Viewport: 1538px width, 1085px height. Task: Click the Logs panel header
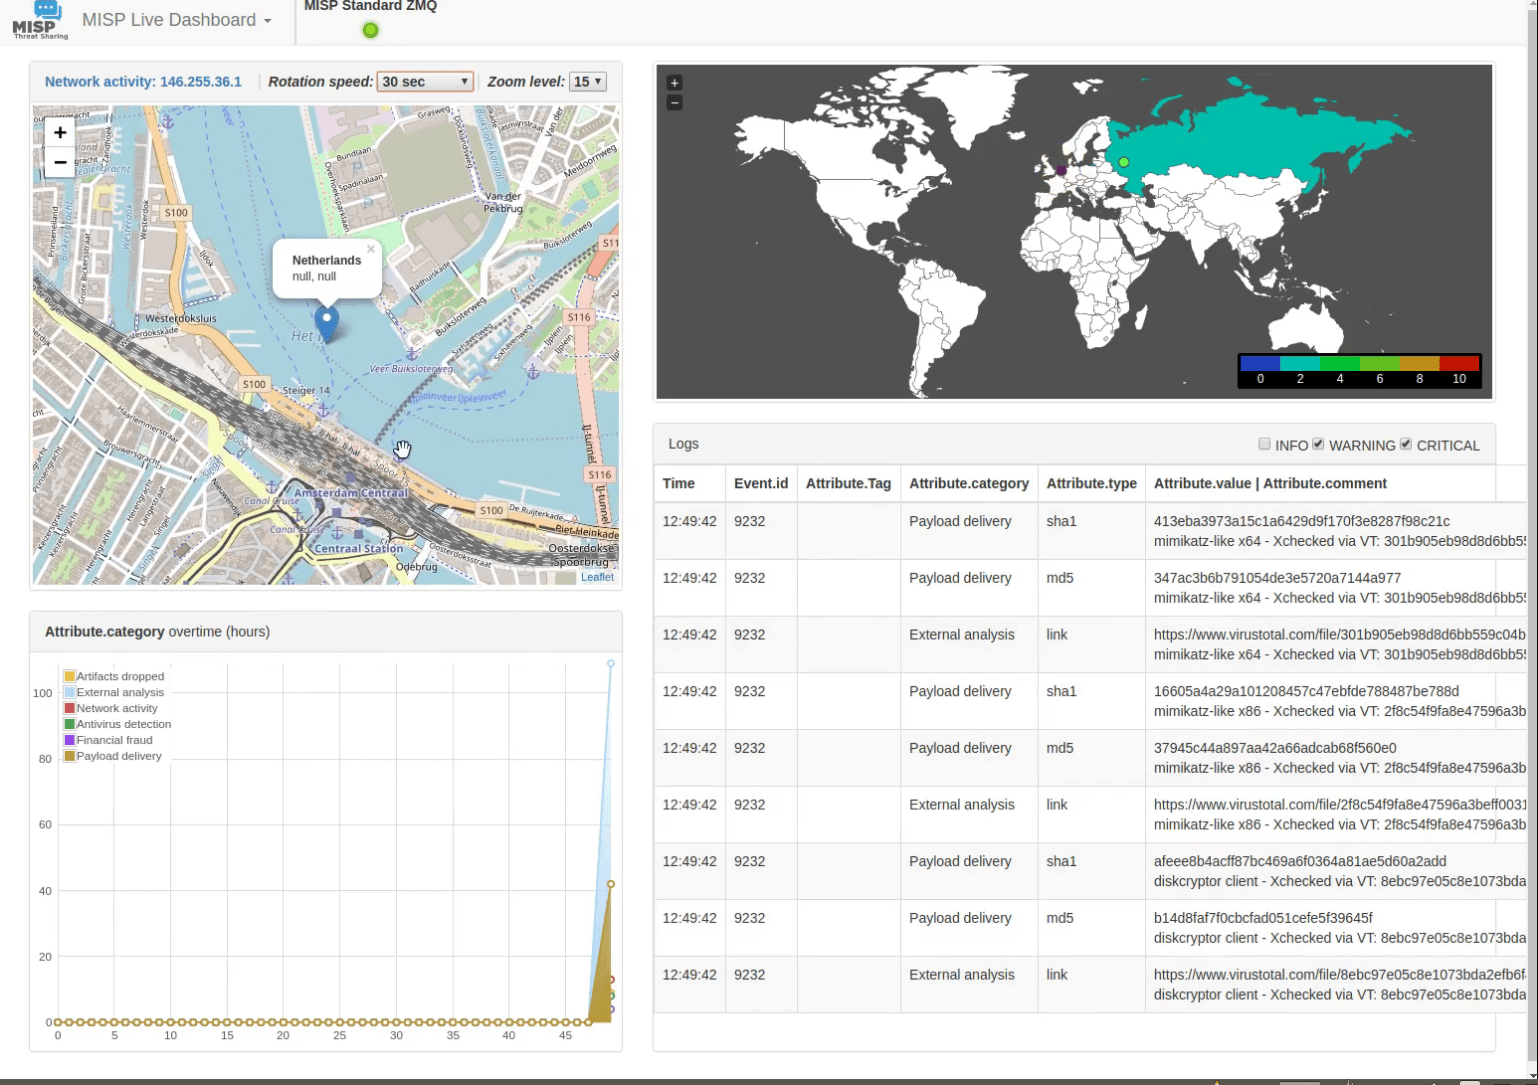pyautogui.click(x=682, y=443)
